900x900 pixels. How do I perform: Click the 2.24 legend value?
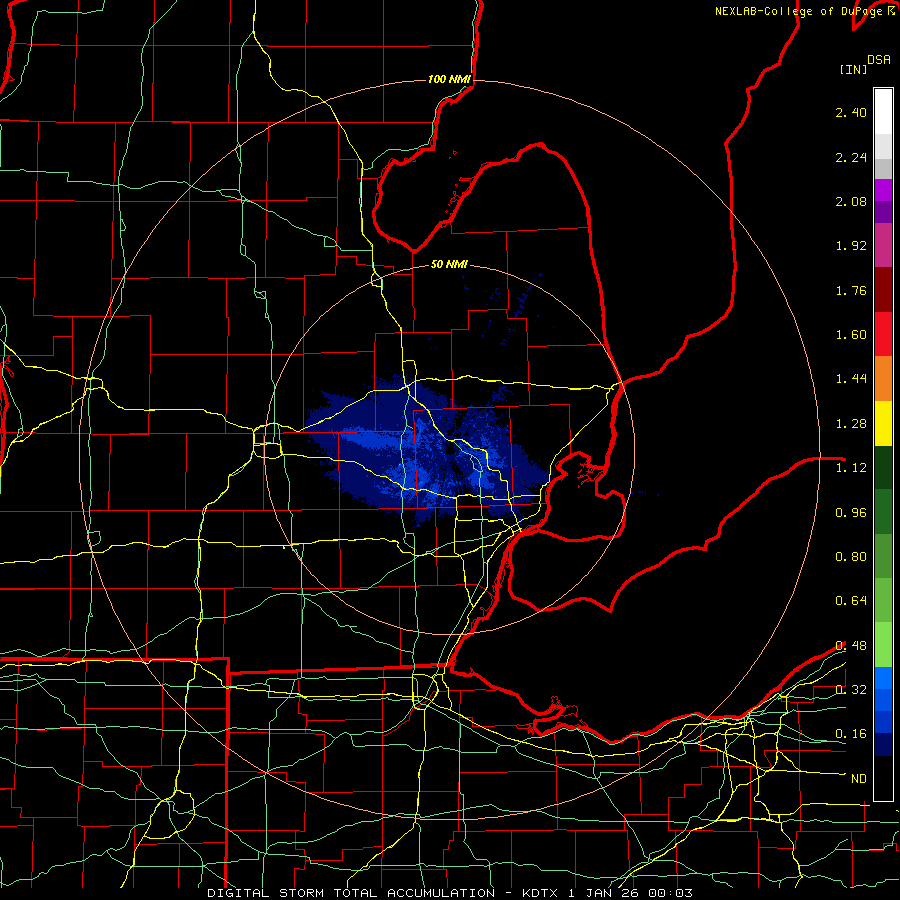(x=851, y=157)
